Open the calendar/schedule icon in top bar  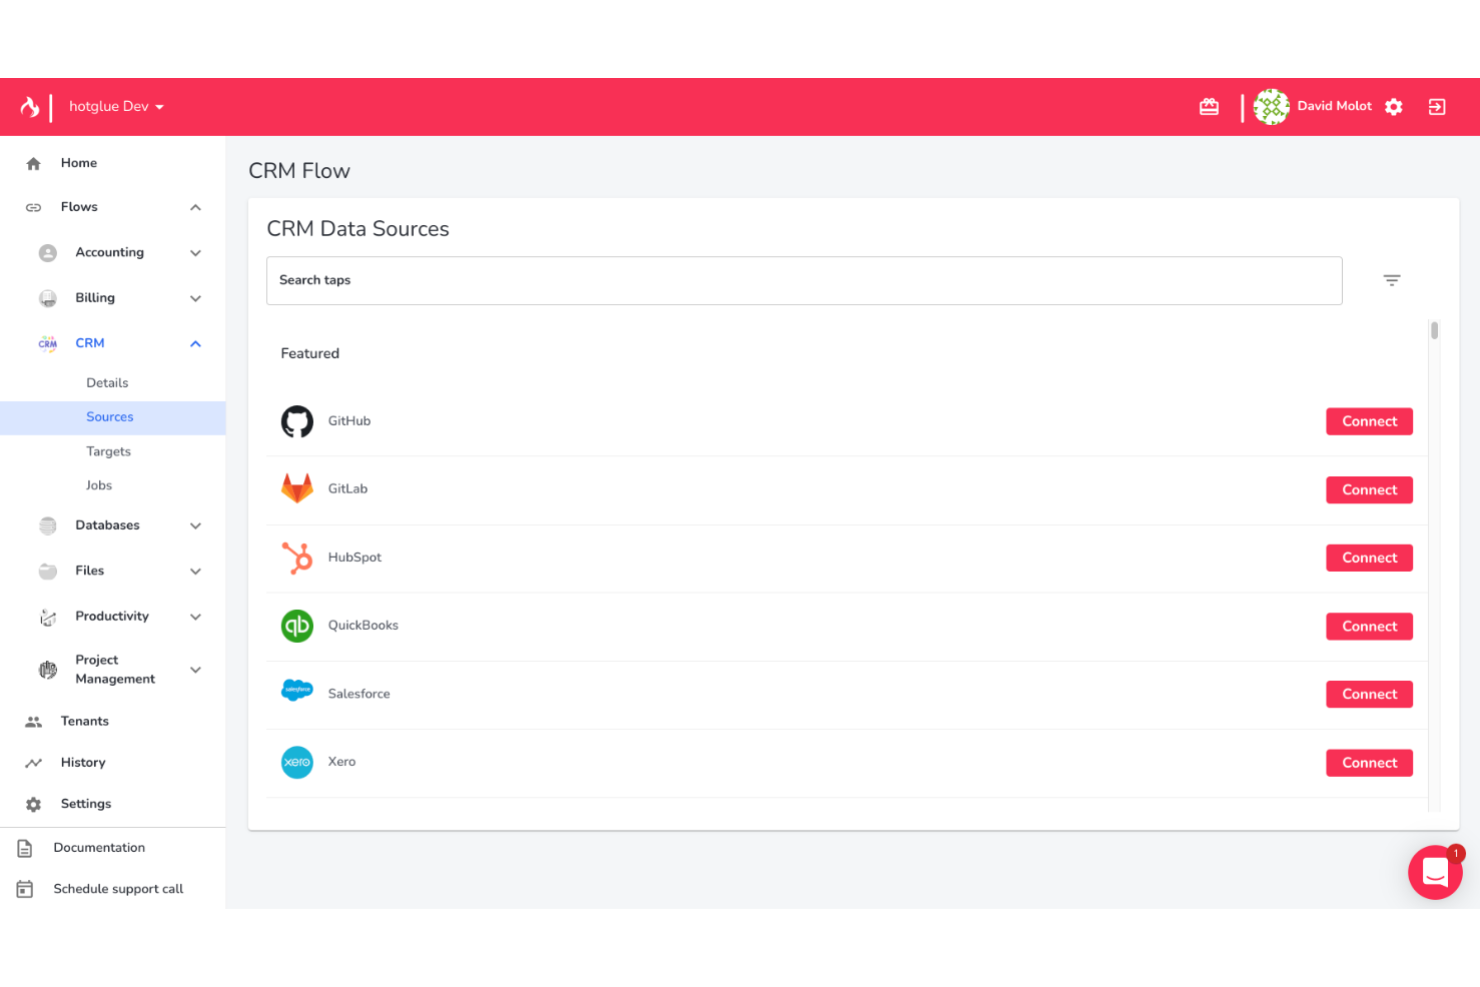(x=1209, y=106)
